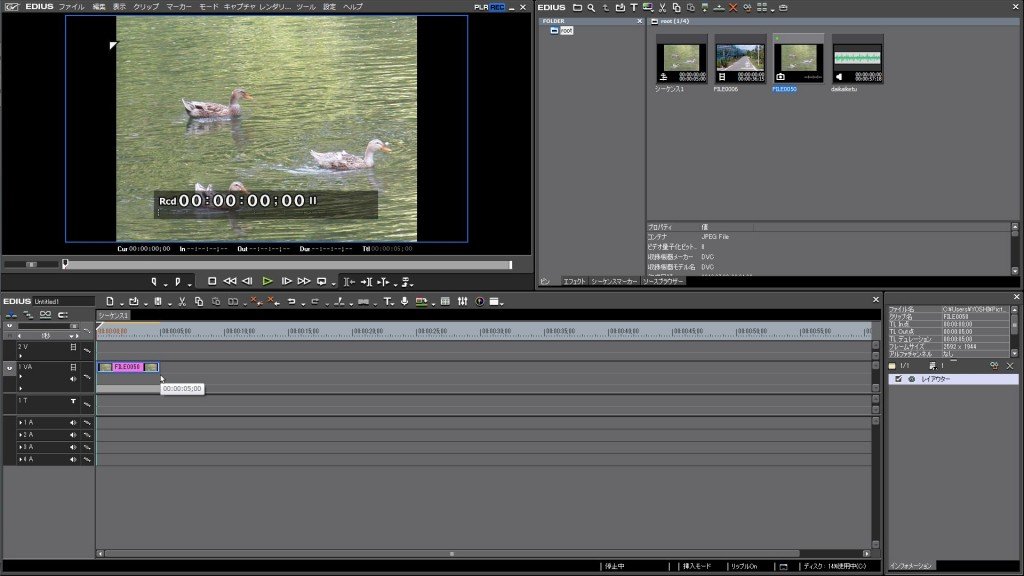
Task: Toggle video mute on 1 VA track
Action: point(73,368)
